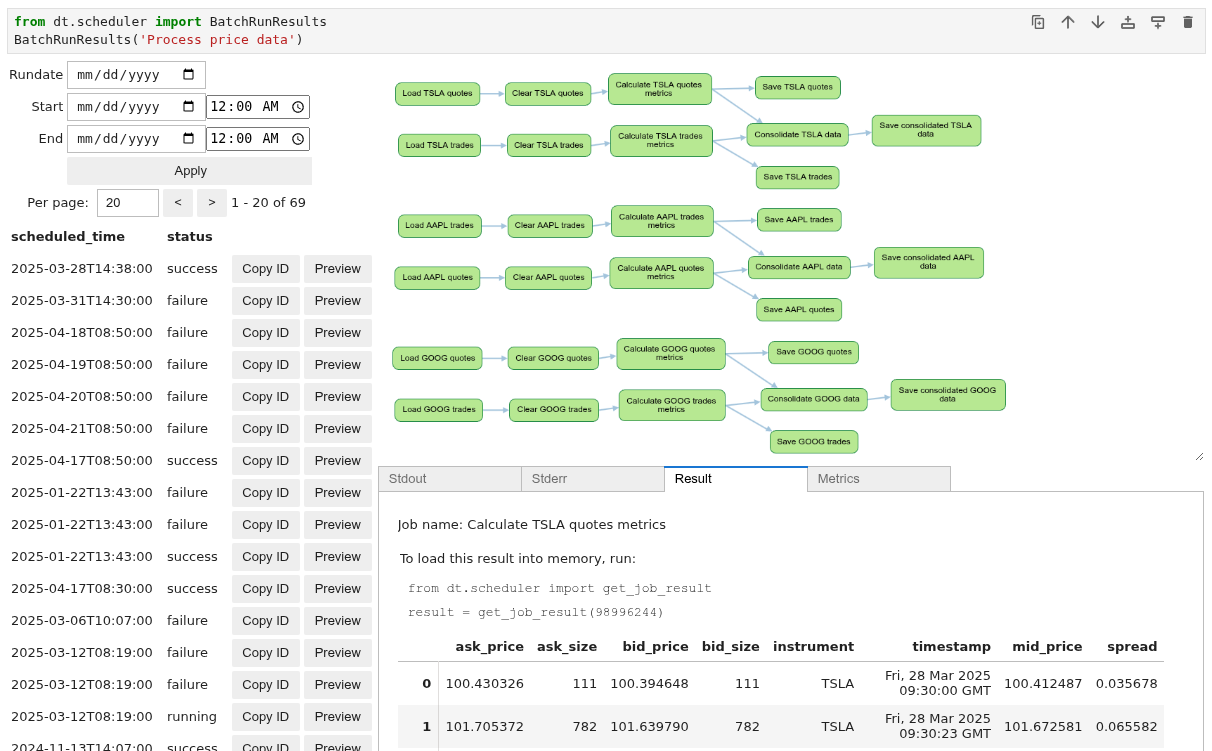Select Save consolidated TSLA data node
1212x751 pixels.
pyautogui.click(x=926, y=131)
